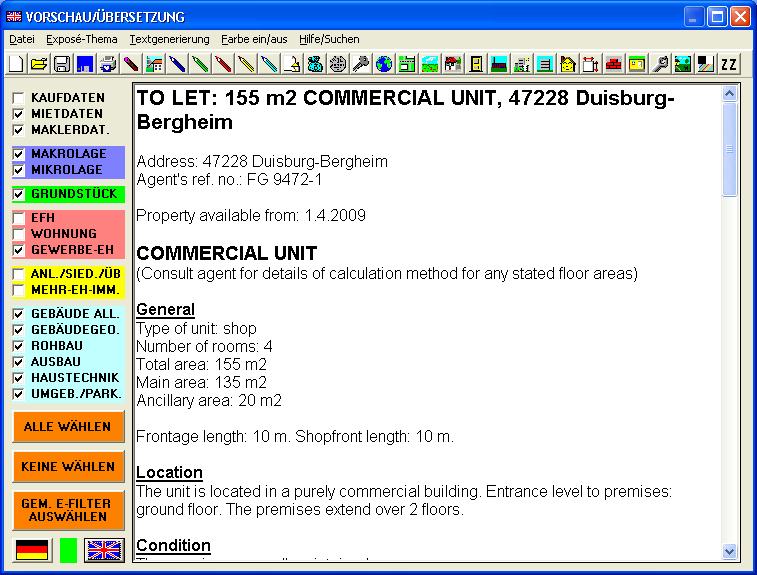
Task: Switch to German with the flag icon
Action: click(x=32, y=549)
